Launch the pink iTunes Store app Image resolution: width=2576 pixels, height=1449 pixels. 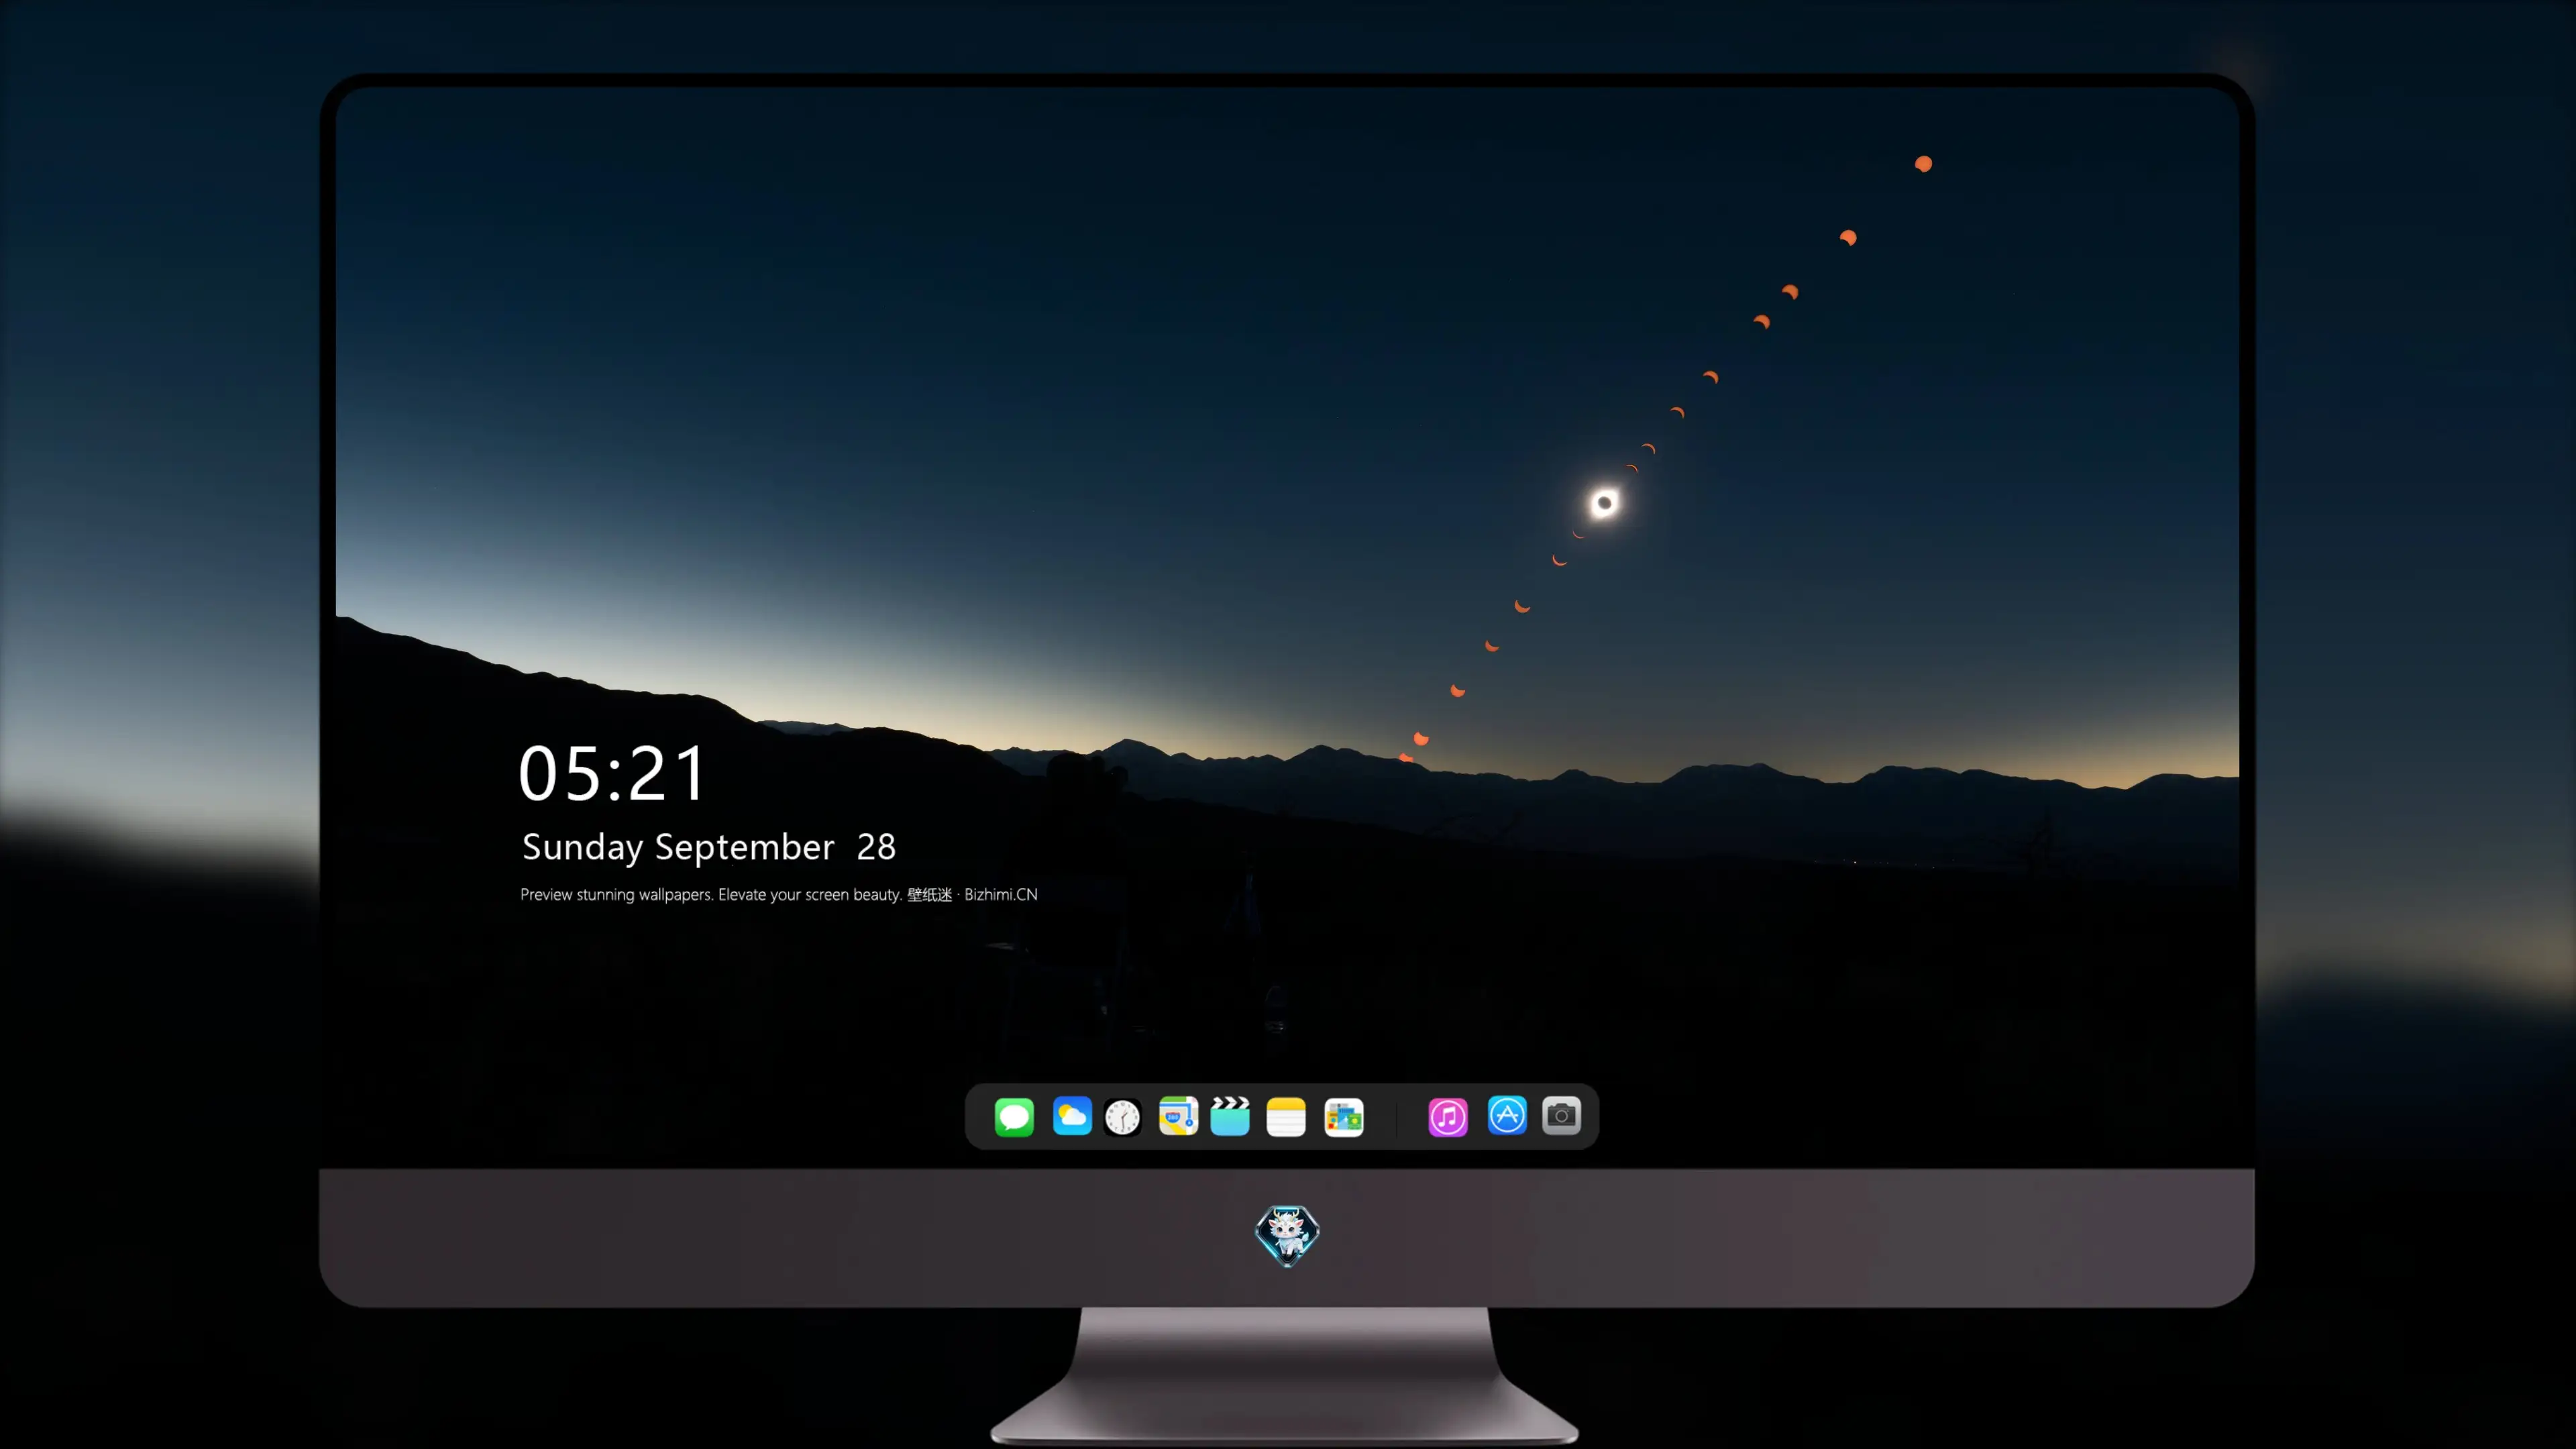(1448, 1117)
